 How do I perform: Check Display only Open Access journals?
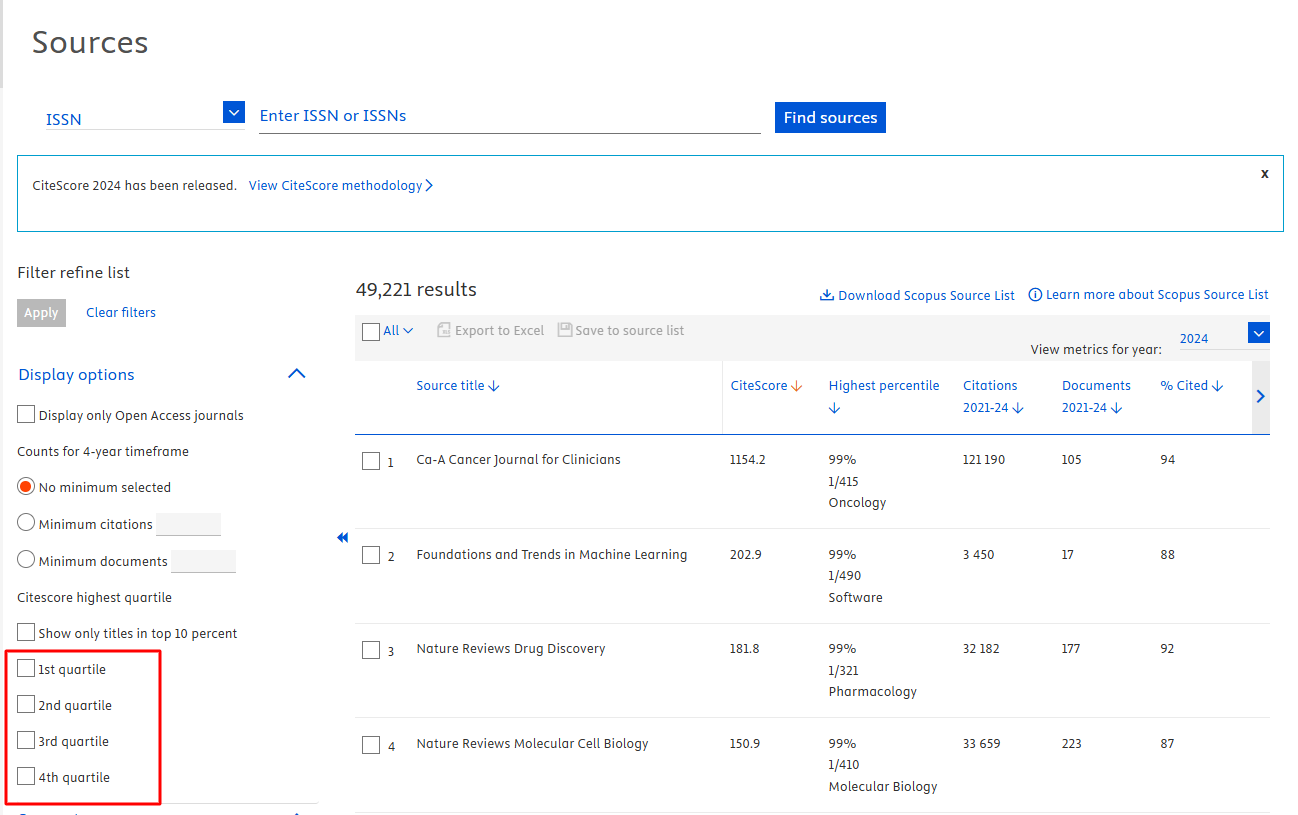[26, 415]
